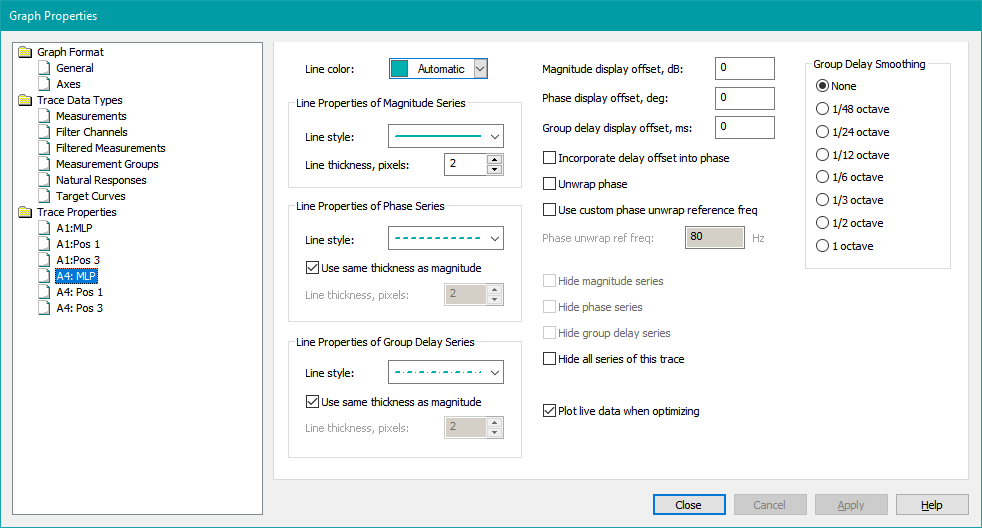Click the page icon beside A4: Pos 1
This screenshot has width=982, height=528.
[x=44, y=292]
